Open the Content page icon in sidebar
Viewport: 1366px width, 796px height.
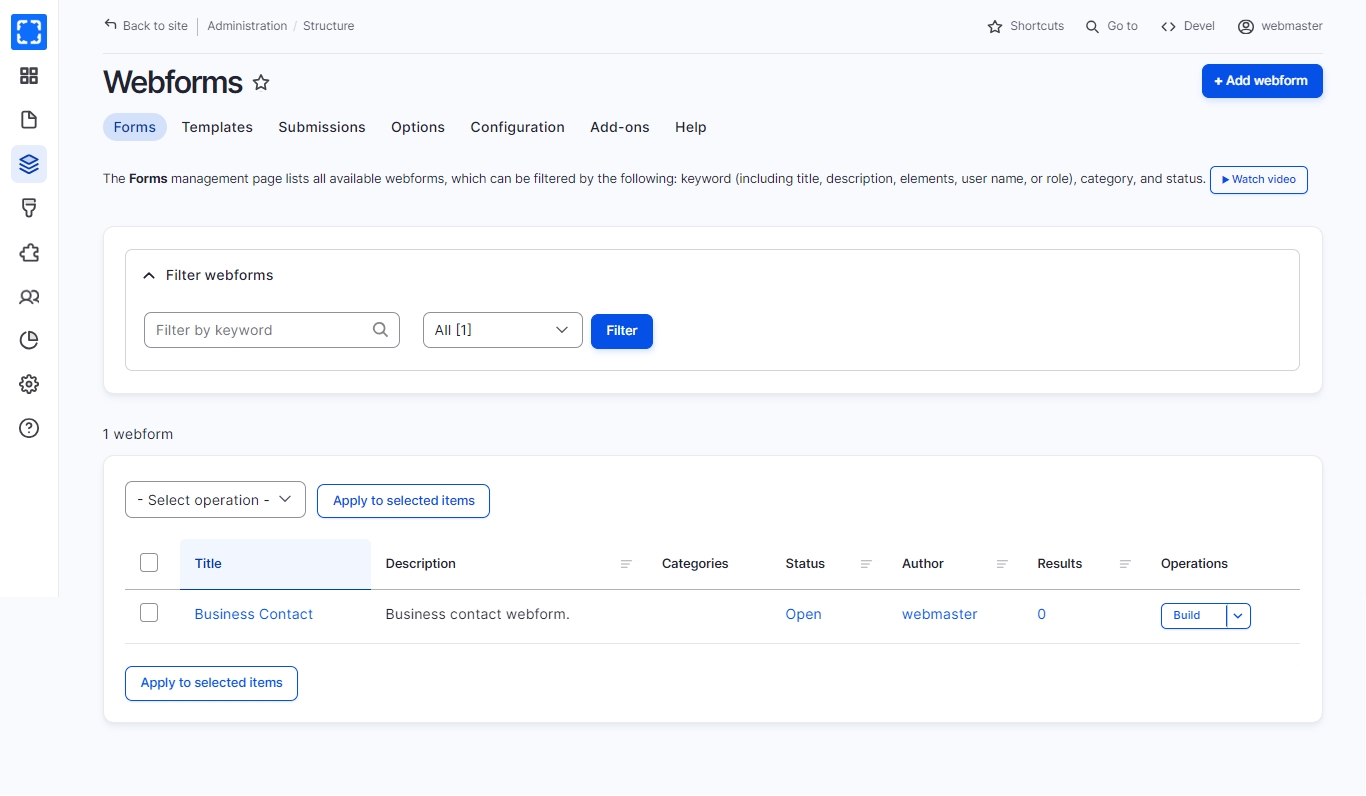tap(29, 120)
